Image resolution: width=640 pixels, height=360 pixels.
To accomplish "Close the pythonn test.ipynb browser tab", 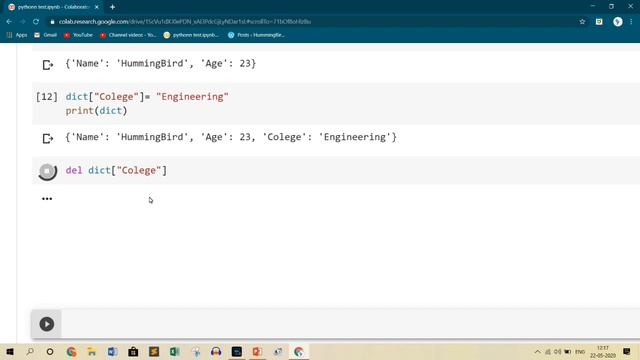I will click(x=97, y=7).
